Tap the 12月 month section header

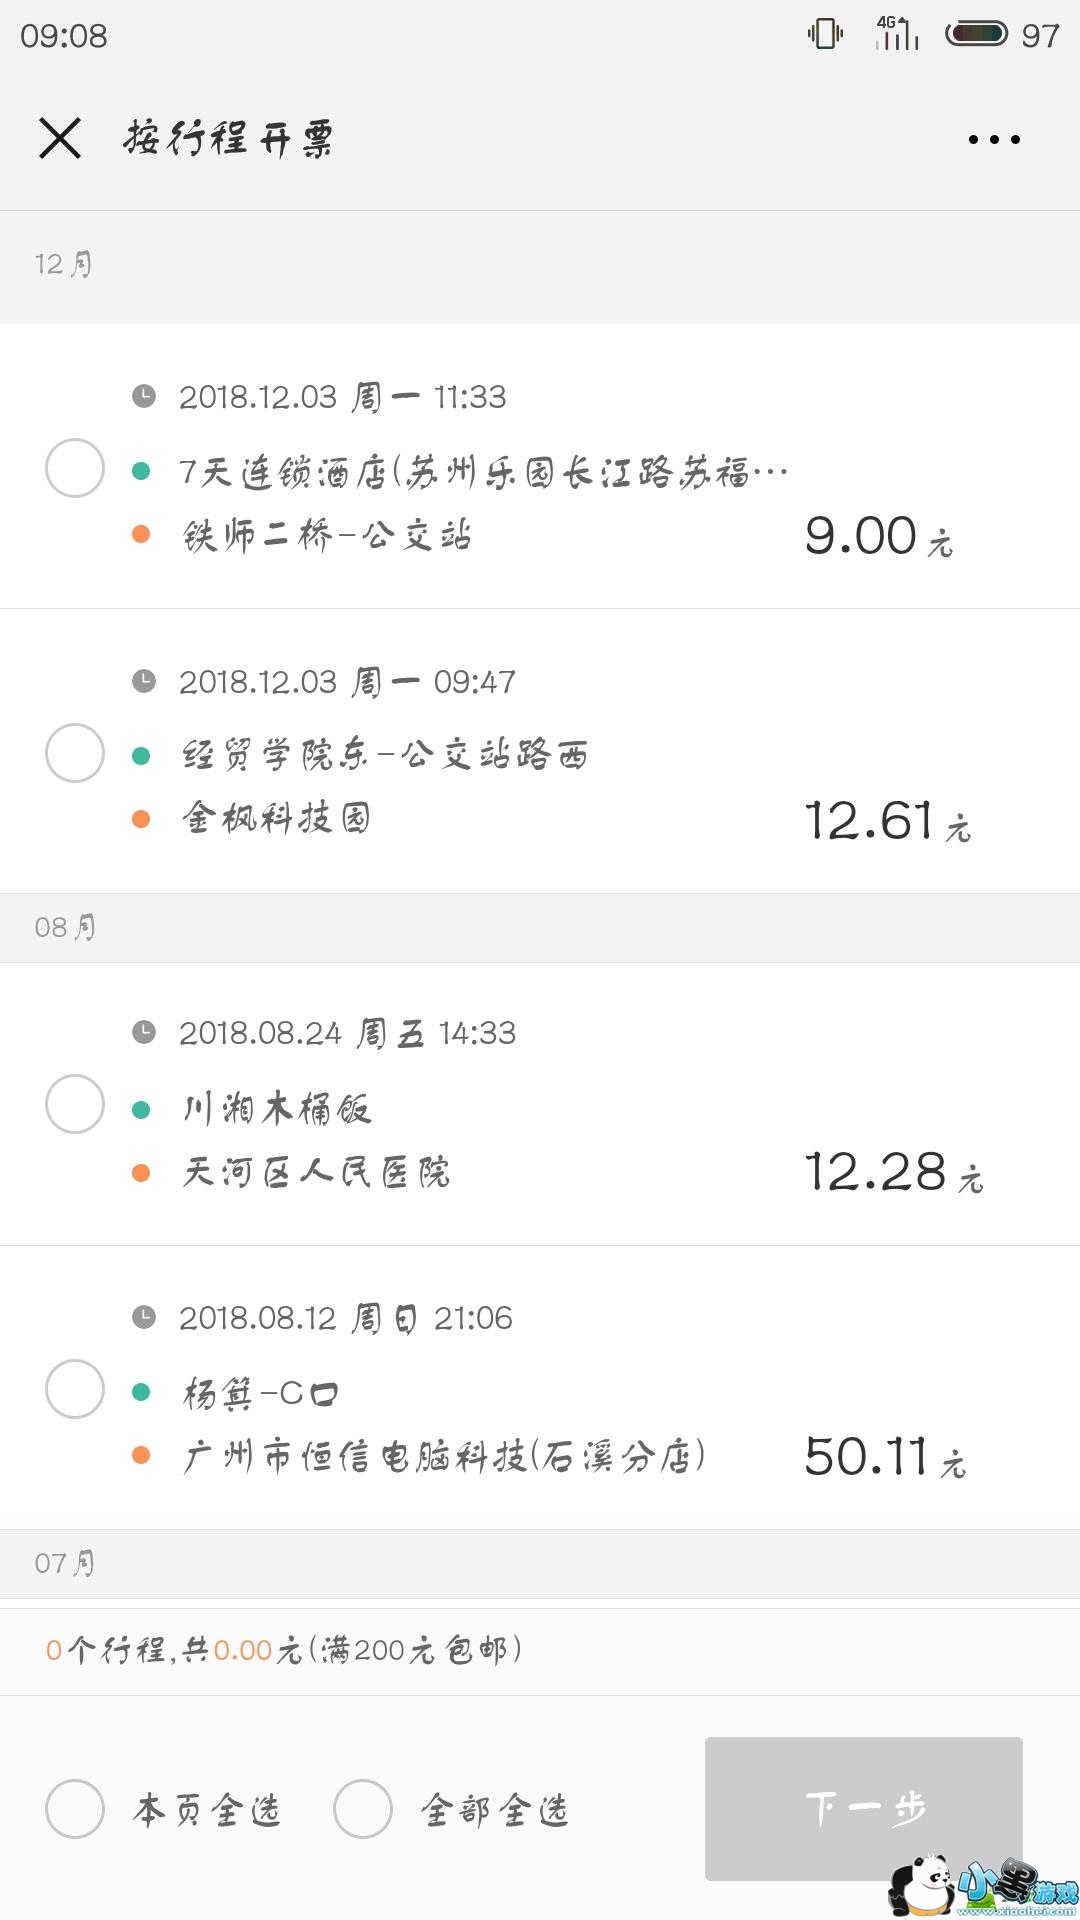coord(64,265)
